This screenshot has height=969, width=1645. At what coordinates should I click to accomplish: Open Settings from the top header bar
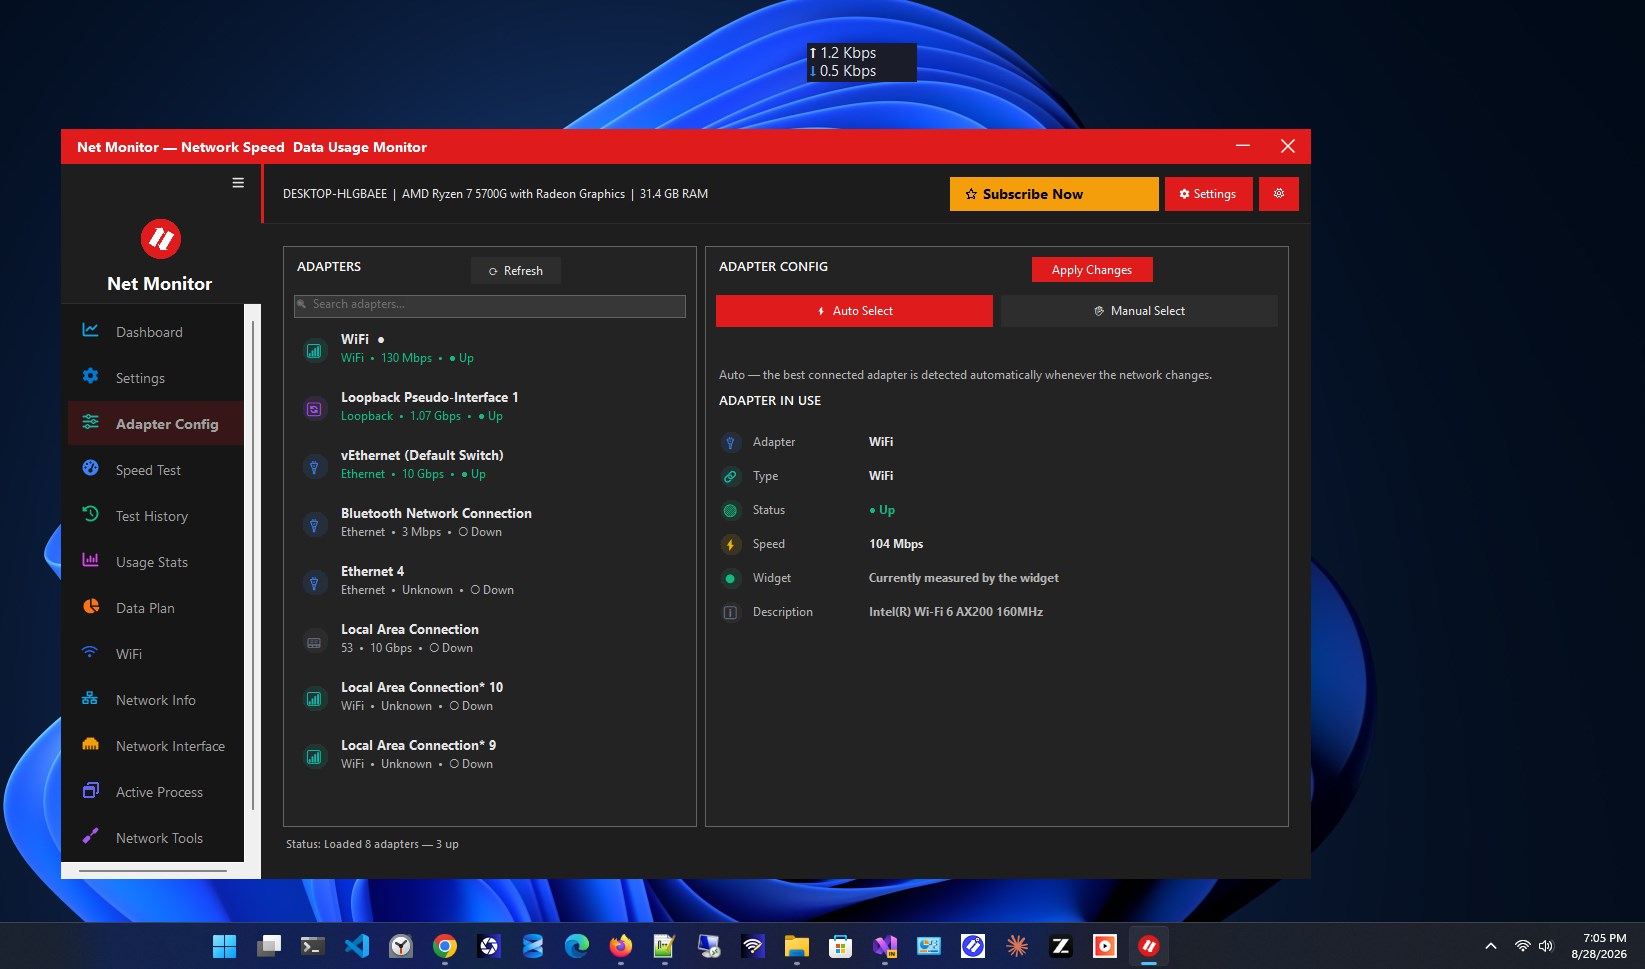click(x=1208, y=194)
